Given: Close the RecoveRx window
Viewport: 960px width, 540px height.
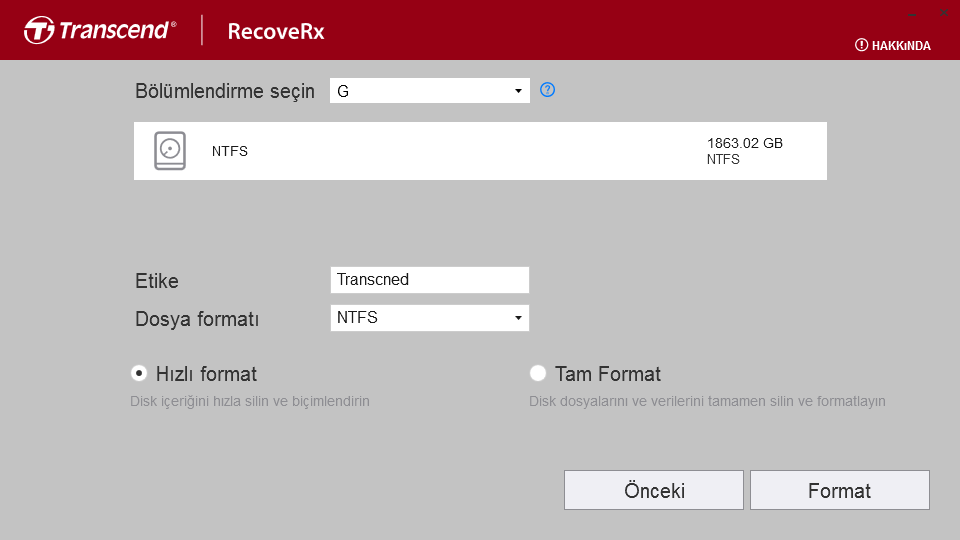Looking at the screenshot, I should click(943, 13).
